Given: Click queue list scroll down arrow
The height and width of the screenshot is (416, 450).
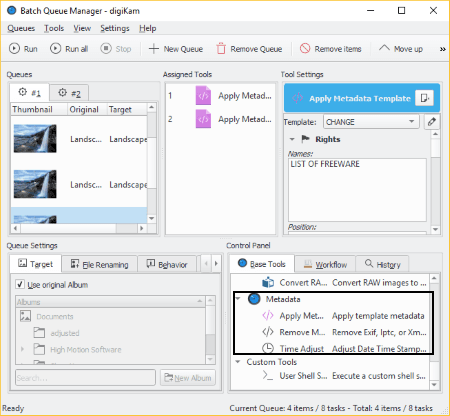Looking at the screenshot, I should (x=152, y=219).
